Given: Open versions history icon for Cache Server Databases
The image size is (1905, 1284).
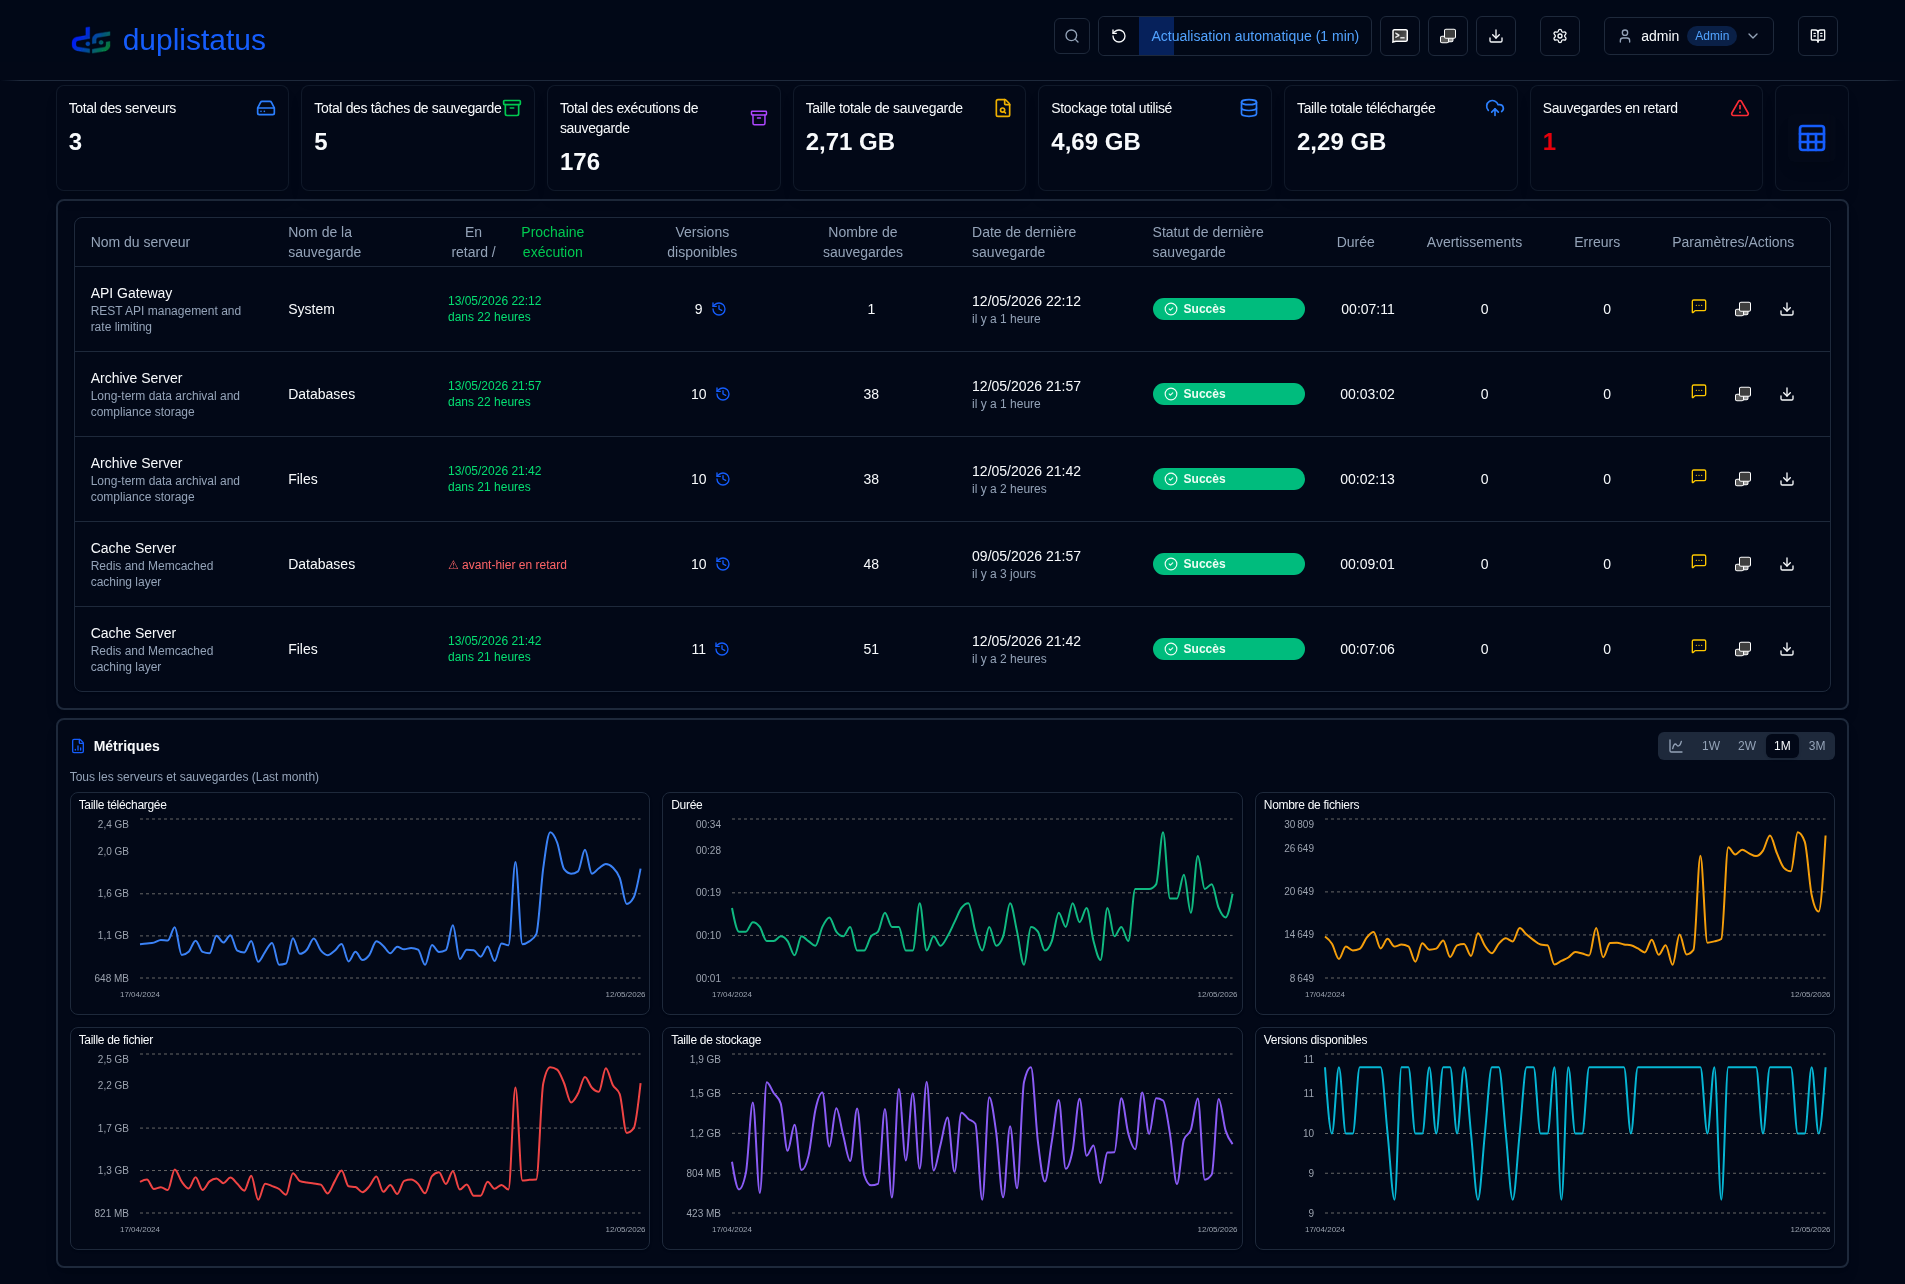Looking at the screenshot, I should click(x=723, y=564).
